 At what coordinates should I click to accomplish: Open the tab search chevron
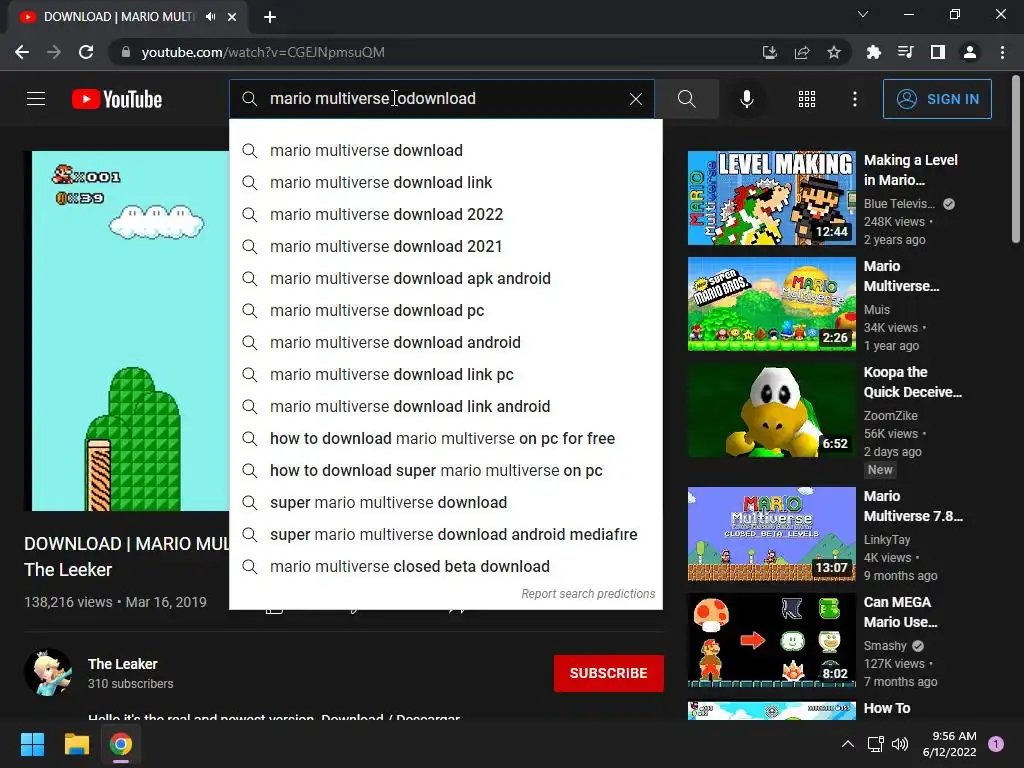(863, 14)
